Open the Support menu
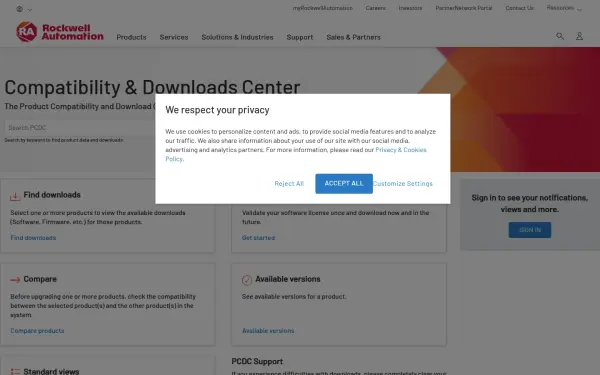Viewport: 600px width, 375px height. [x=300, y=37]
